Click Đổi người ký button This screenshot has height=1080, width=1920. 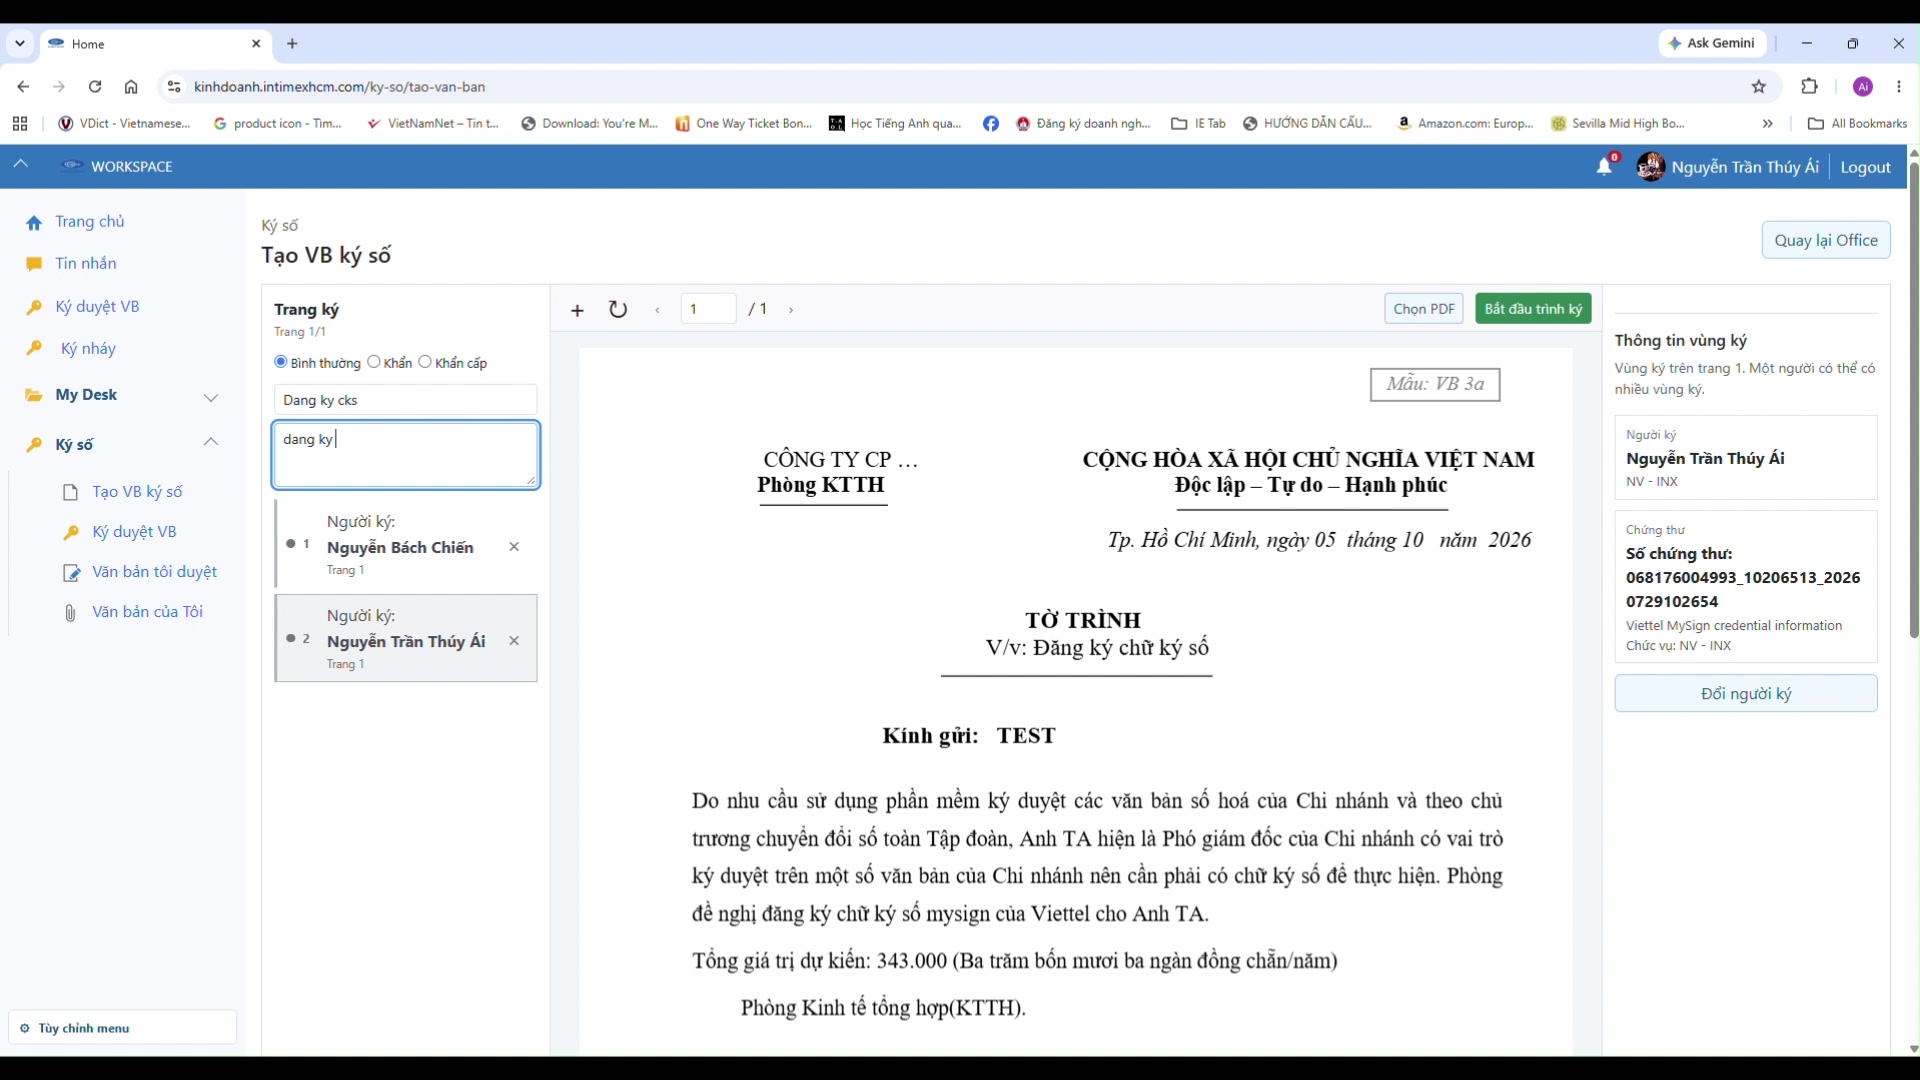(1746, 694)
